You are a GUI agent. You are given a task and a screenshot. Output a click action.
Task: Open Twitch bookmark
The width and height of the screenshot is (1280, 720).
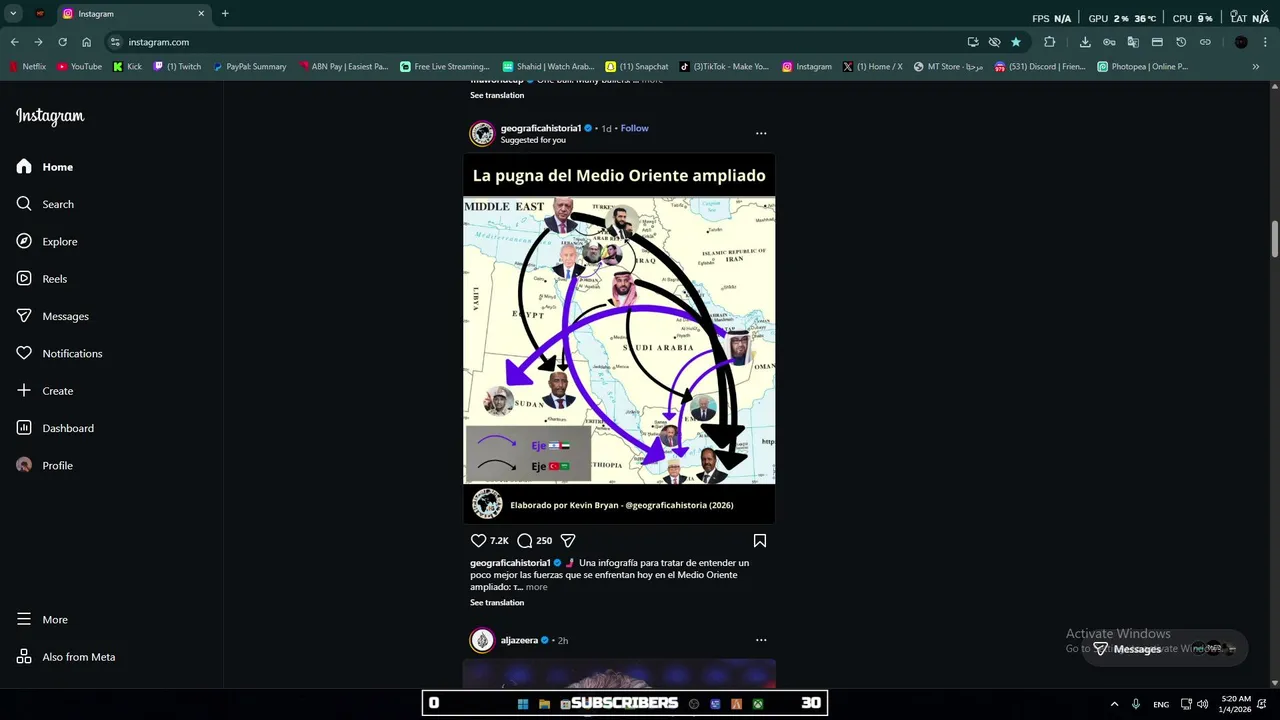click(177, 67)
